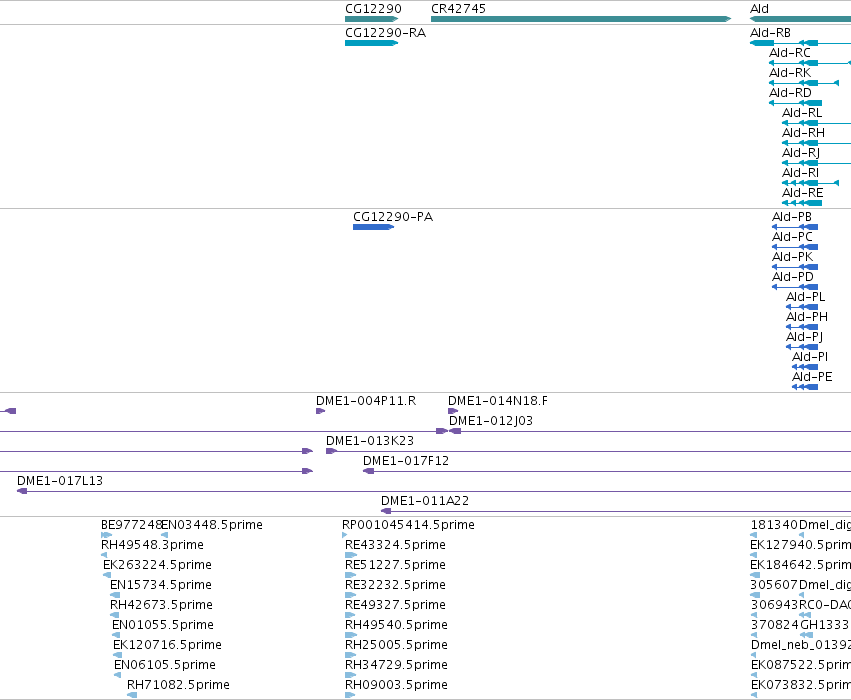The image size is (851, 700).
Task: Click the Ald-RH transcript label
Action: click(803, 133)
